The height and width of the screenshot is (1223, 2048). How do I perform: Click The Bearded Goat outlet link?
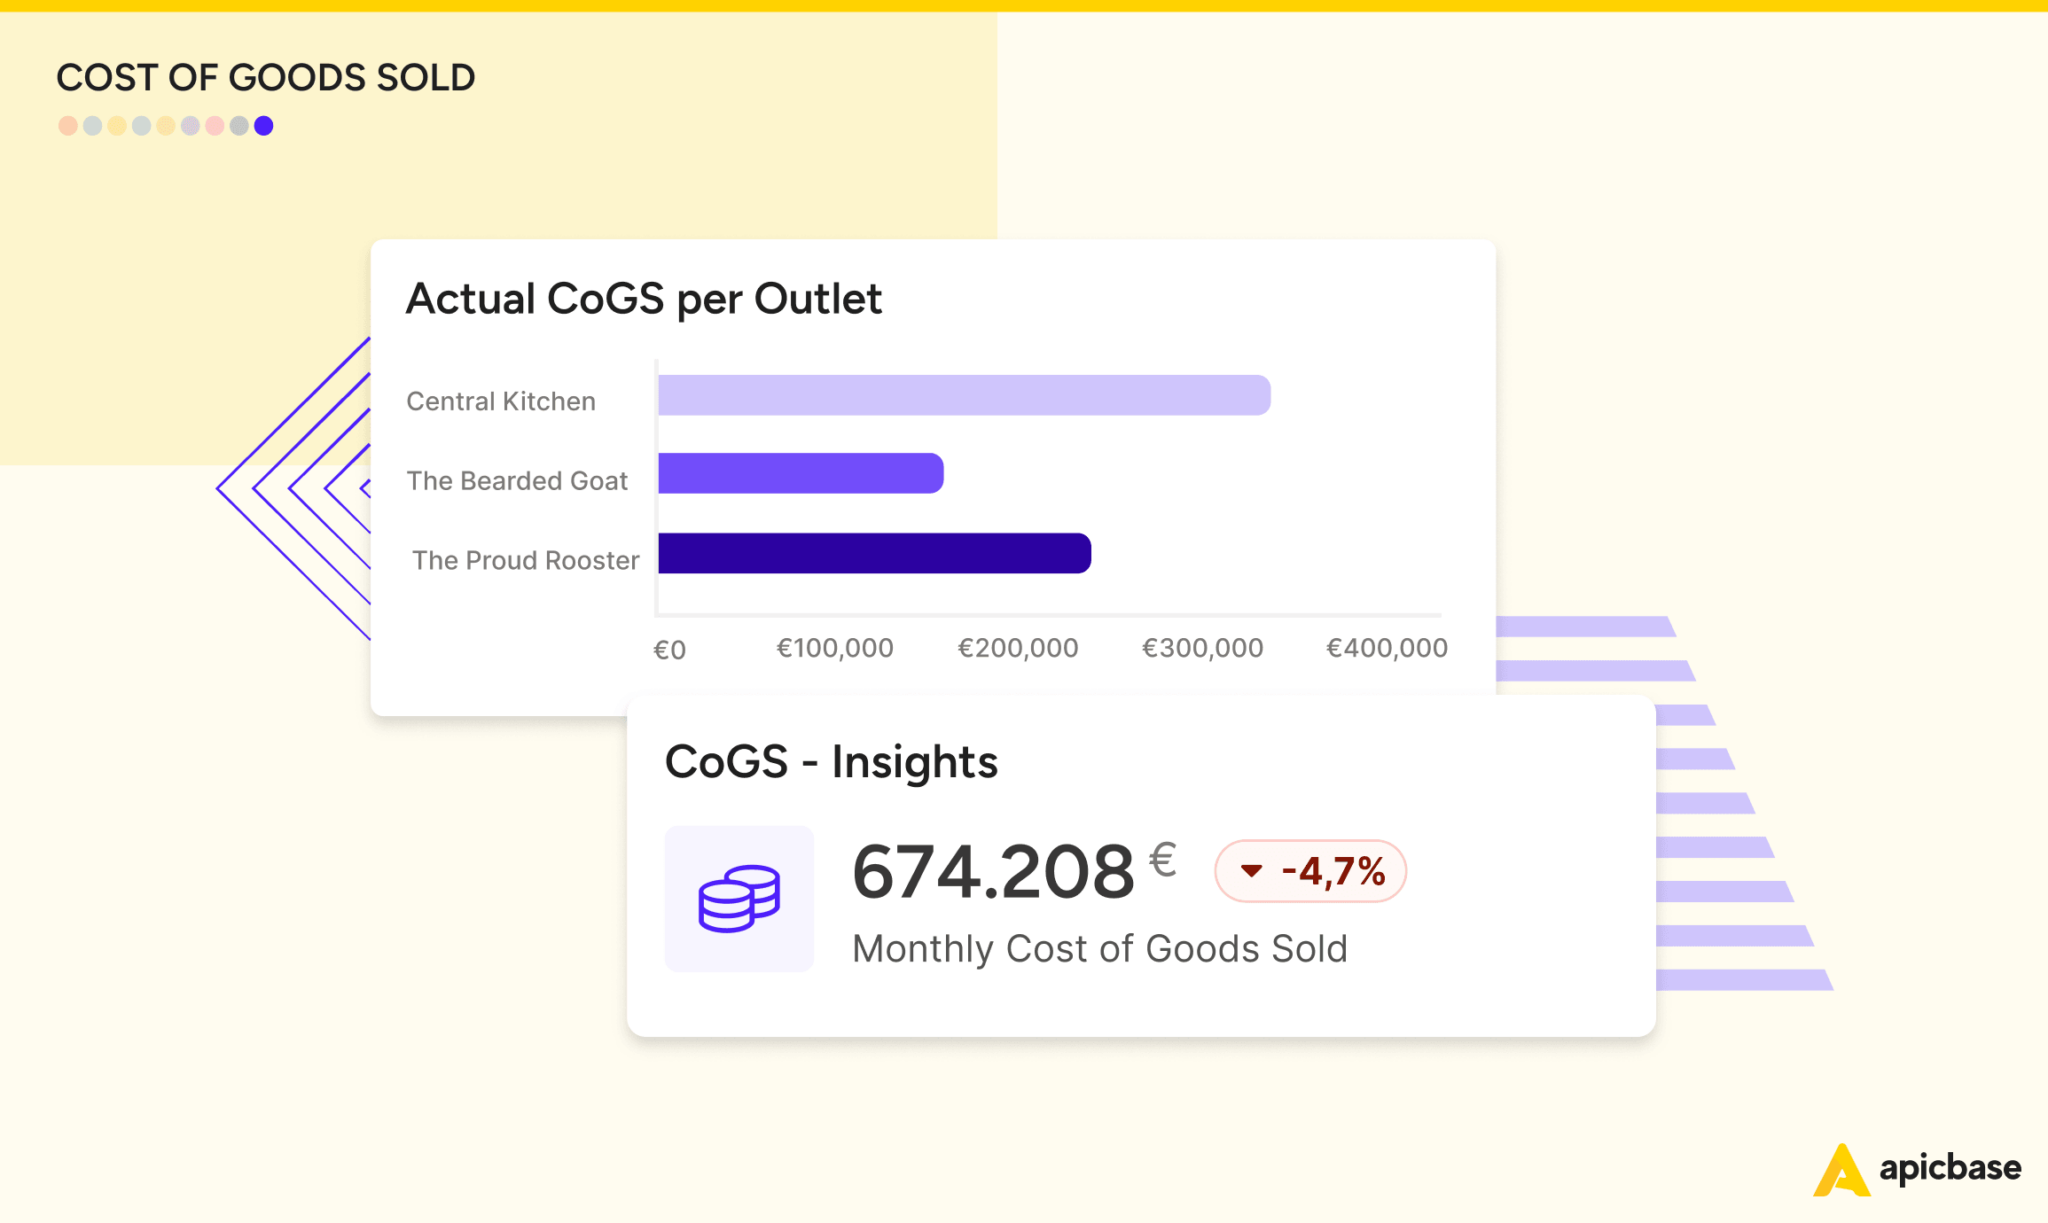click(517, 480)
